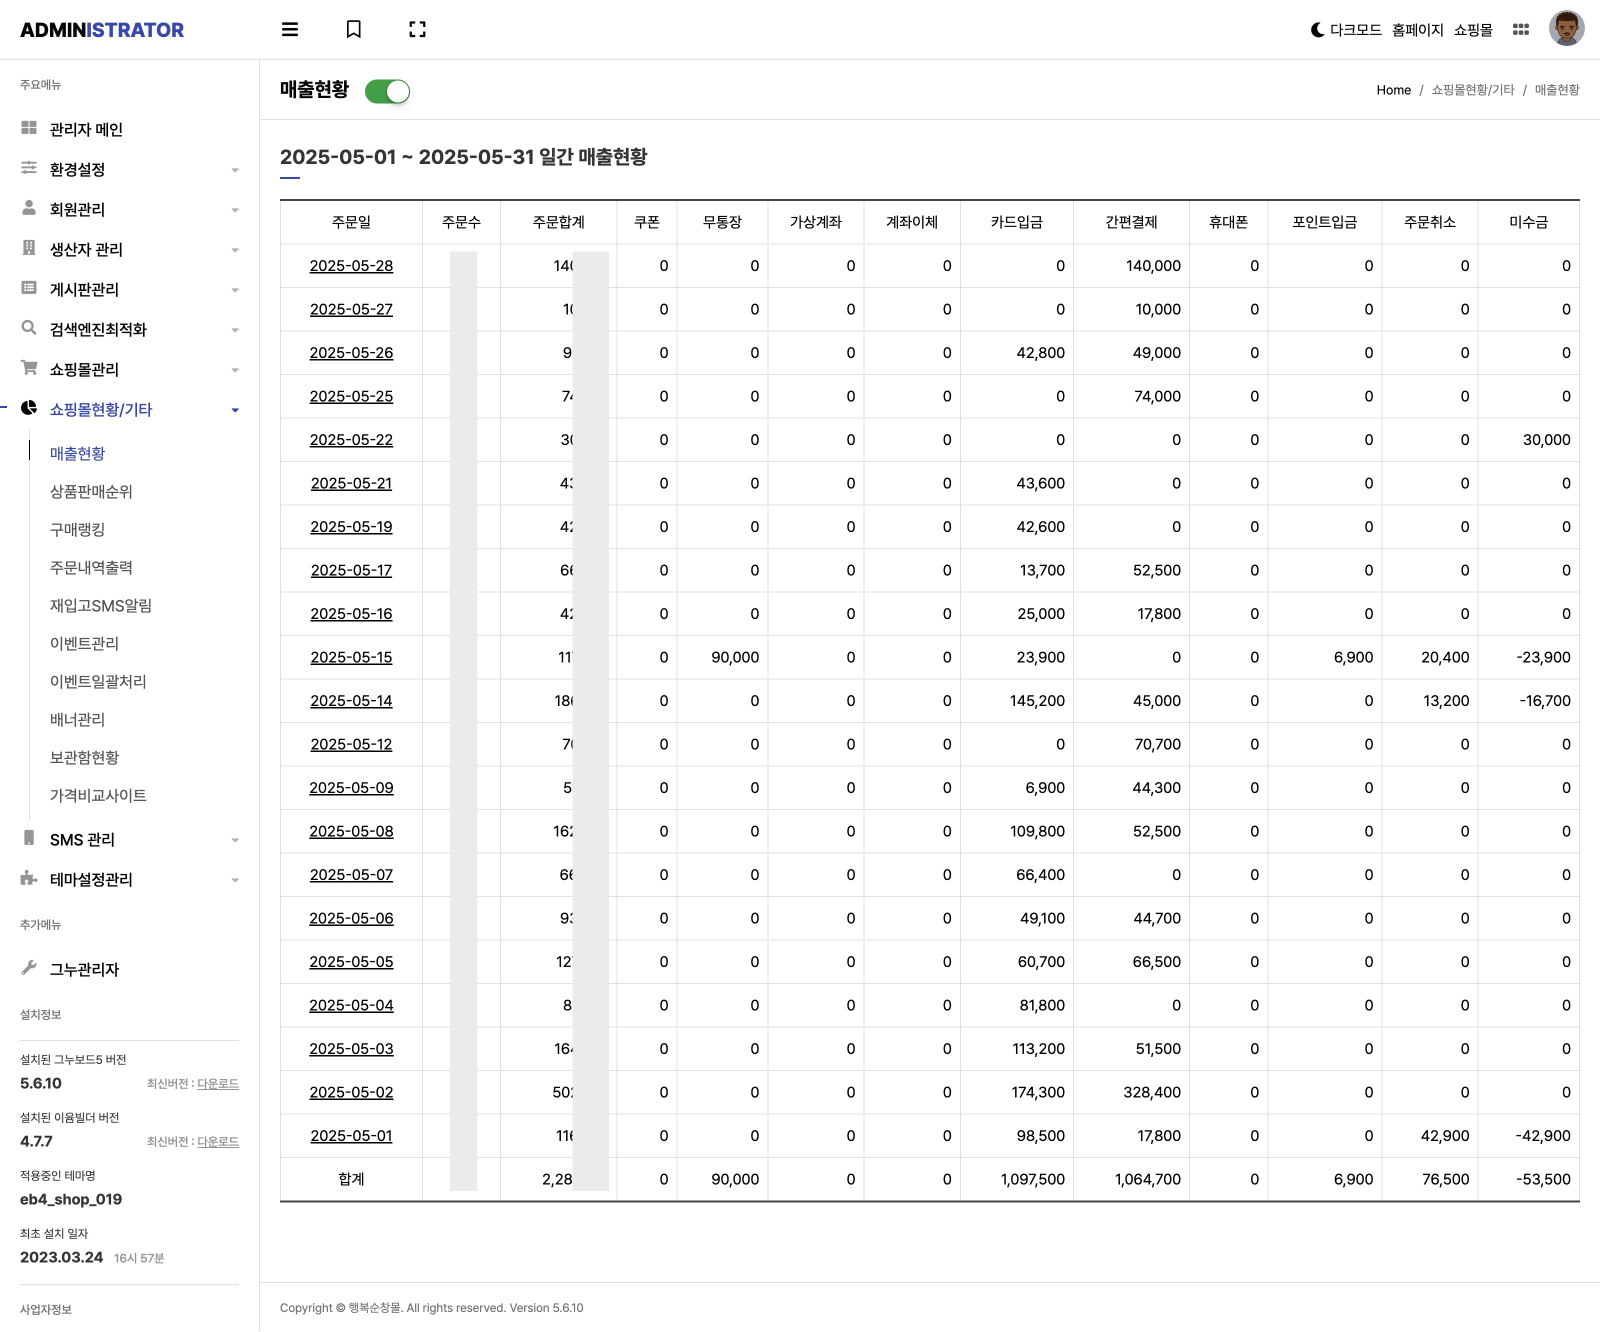Image resolution: width=1600 pixels, height=1332 pixels.
Task: Expand the 회원관리 menu arrow
Action: (x=235, y=210)
